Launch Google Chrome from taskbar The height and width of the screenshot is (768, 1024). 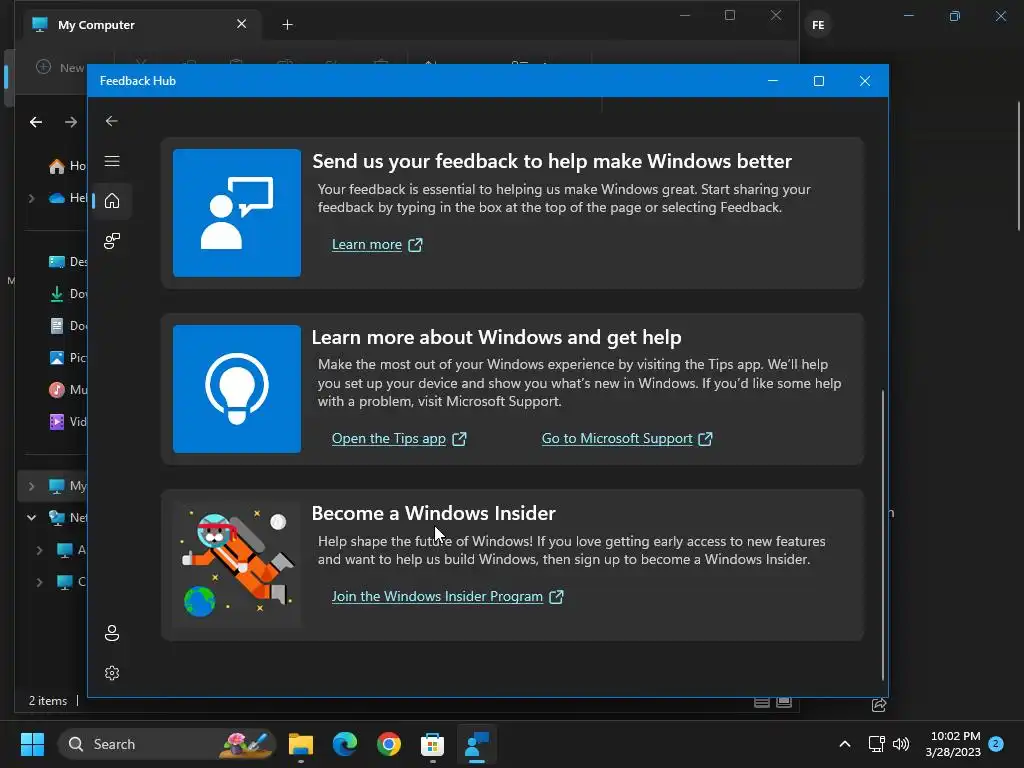click(389, 744)
